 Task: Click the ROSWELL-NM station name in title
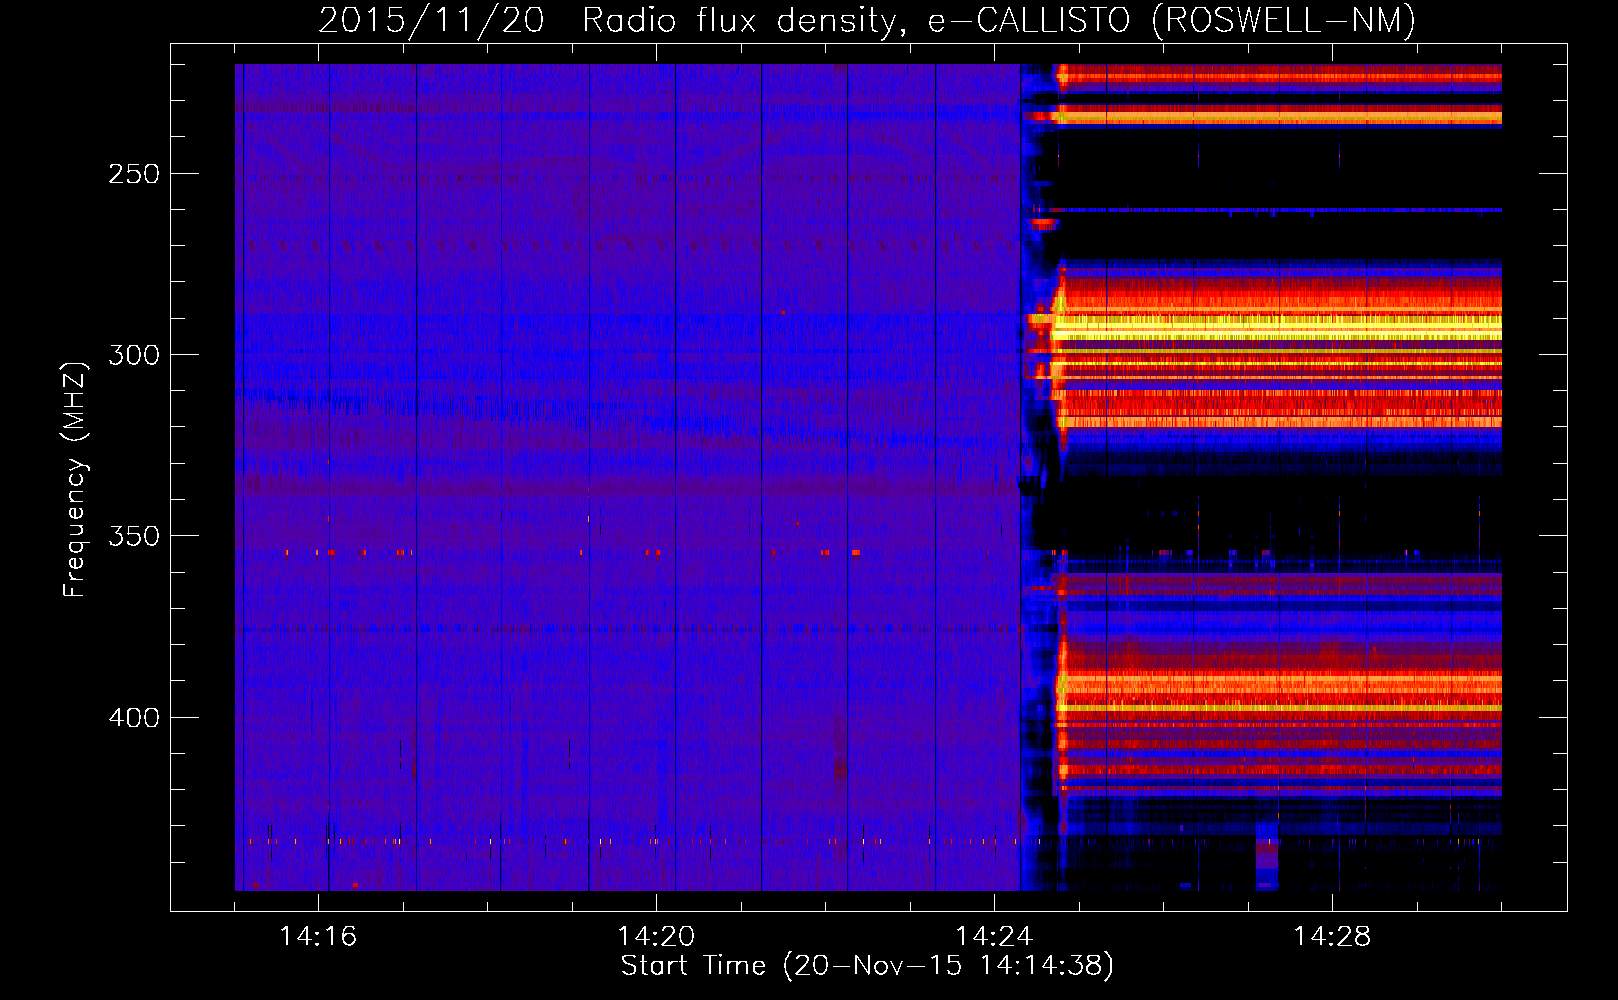pos(1283,20)
